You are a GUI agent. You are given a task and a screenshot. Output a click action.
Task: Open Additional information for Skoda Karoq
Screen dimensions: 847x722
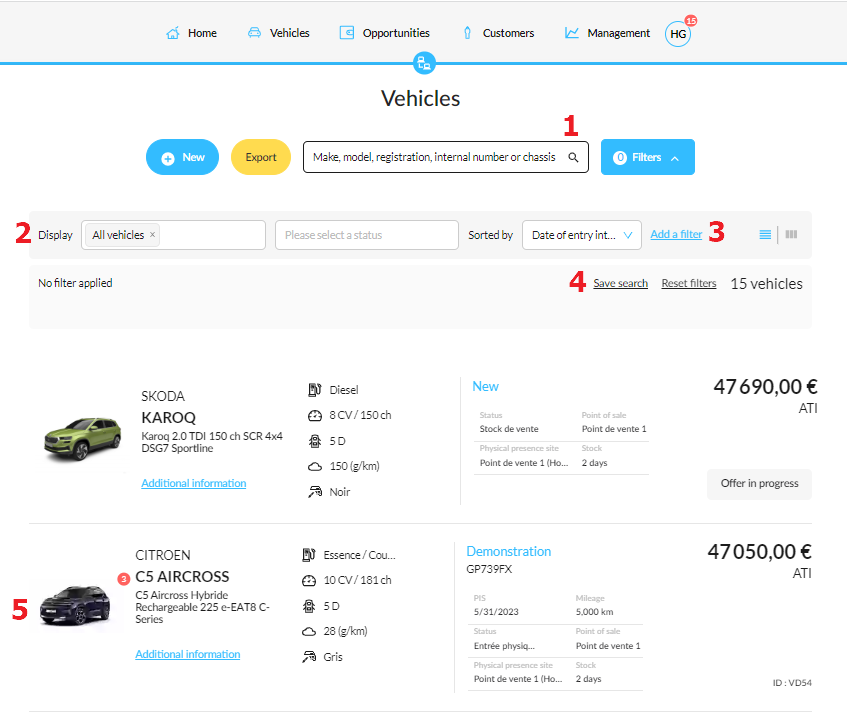pos(193,483)
